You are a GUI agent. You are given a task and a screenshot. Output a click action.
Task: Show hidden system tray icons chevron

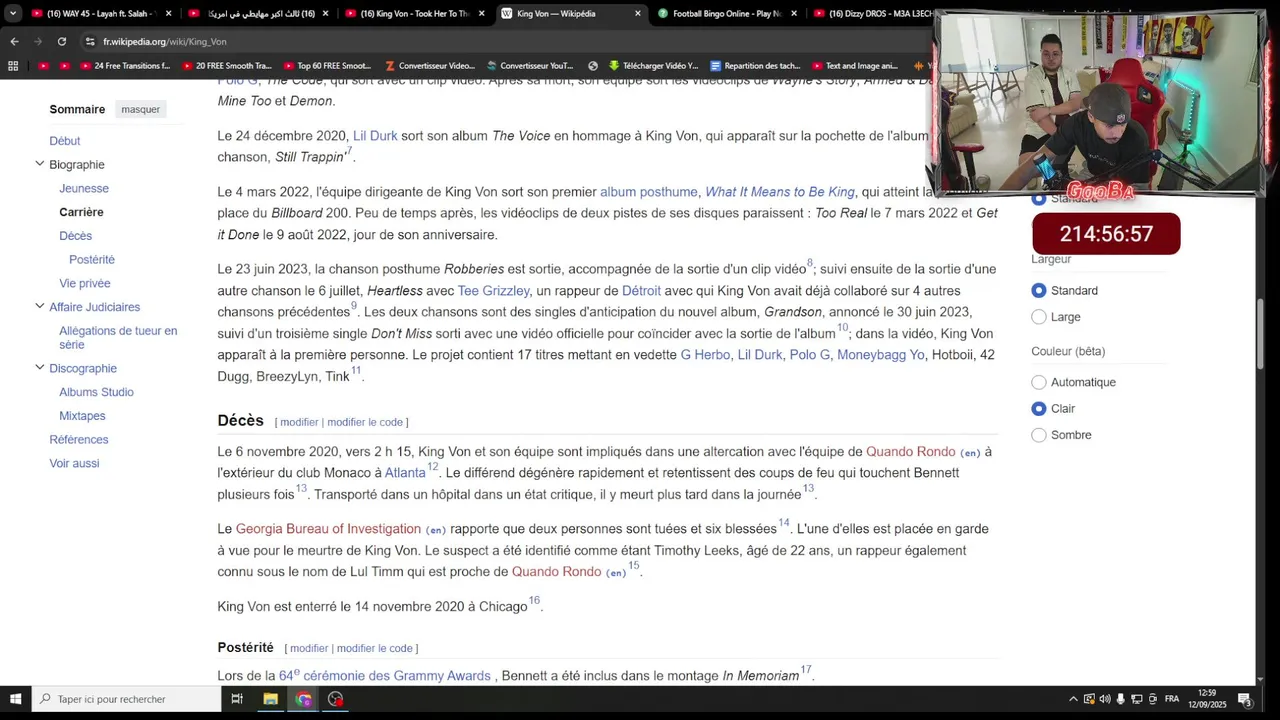click(x=1073, y=699)
